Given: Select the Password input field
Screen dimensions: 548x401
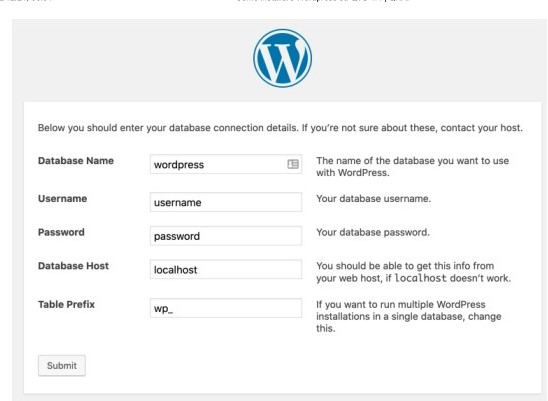Looking at the screenshot, I should pyautogui.click(x=226, y=236).
